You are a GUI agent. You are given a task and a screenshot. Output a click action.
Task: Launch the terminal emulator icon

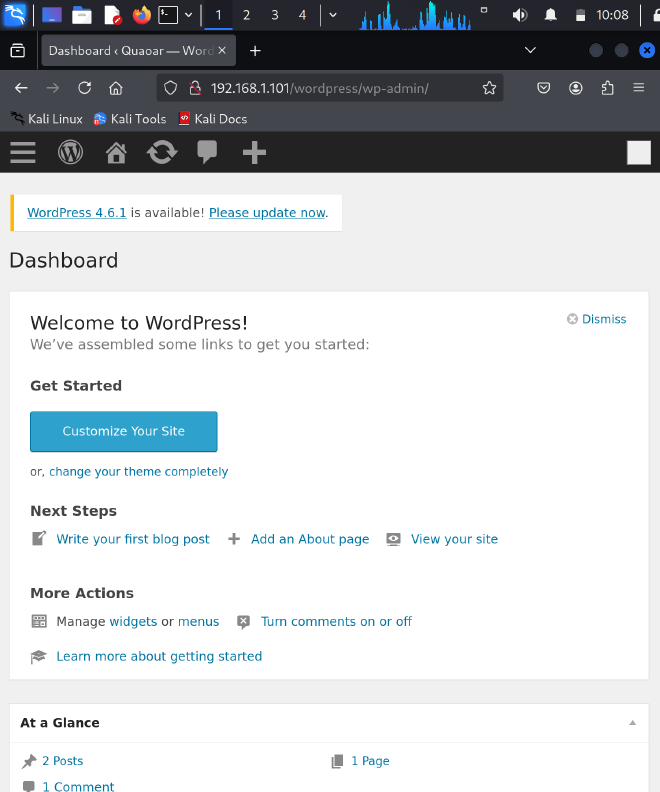click(168, 15)
